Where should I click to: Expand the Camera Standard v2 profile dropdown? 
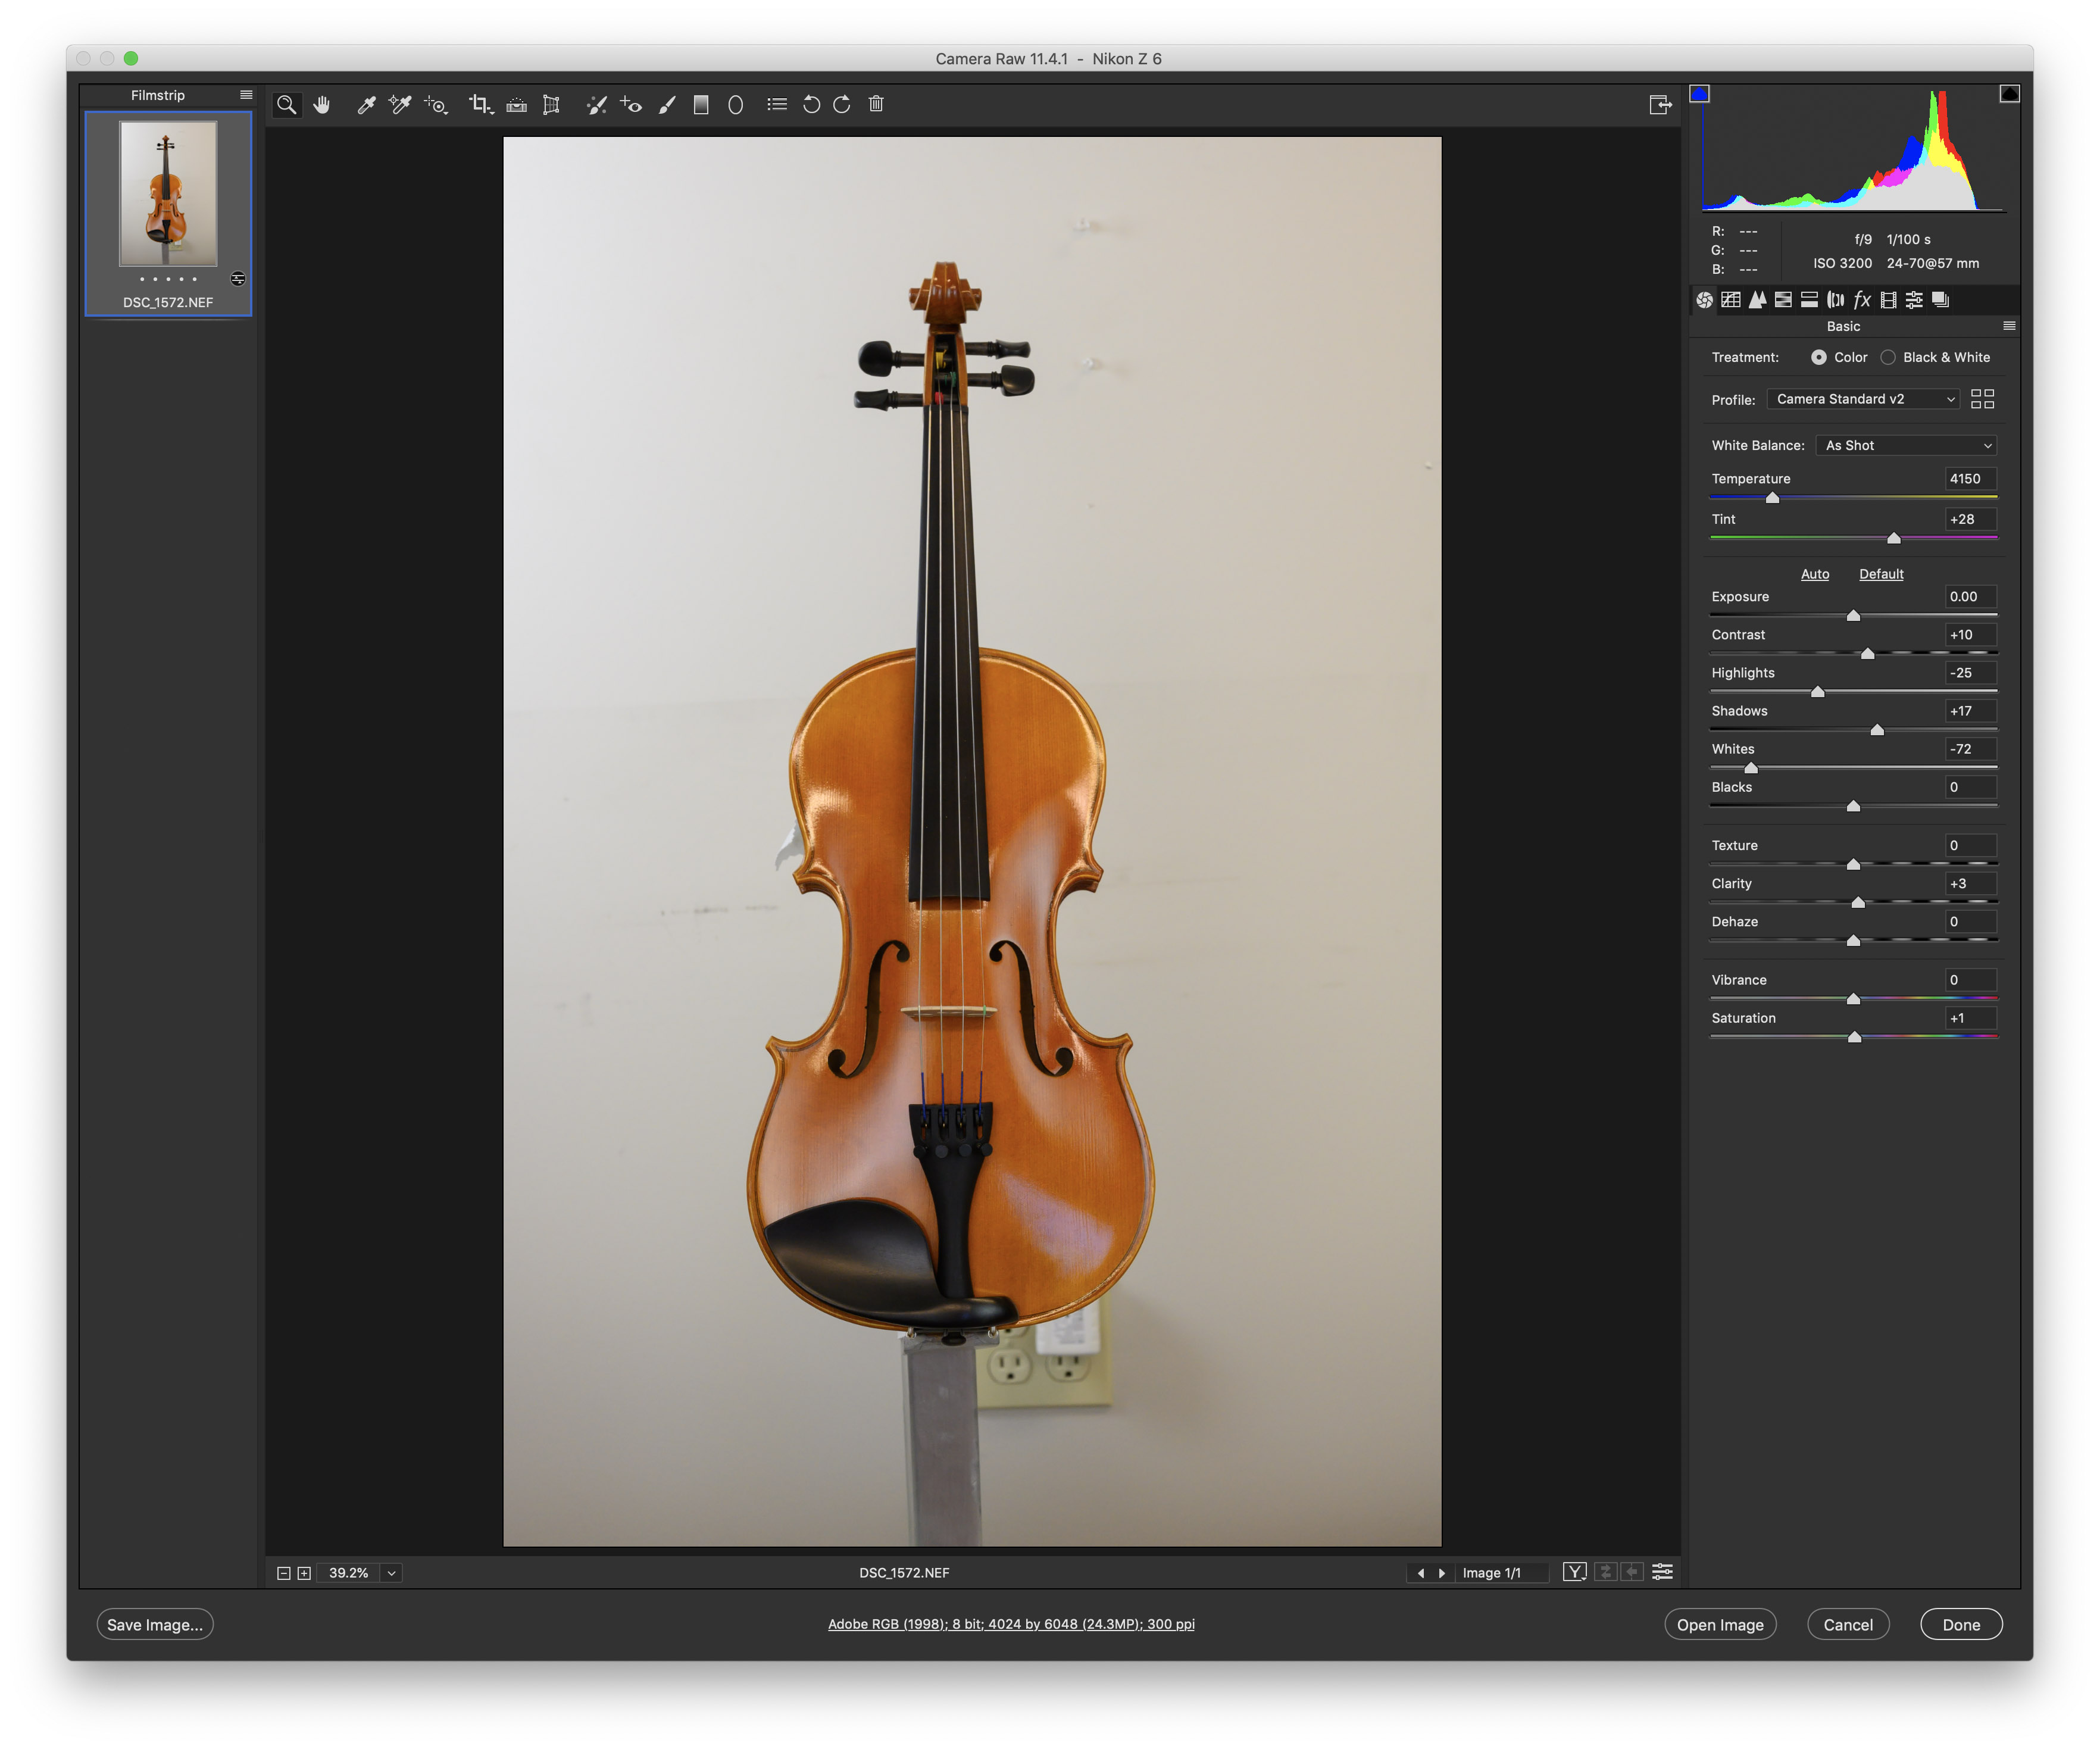click(1863, 399)
